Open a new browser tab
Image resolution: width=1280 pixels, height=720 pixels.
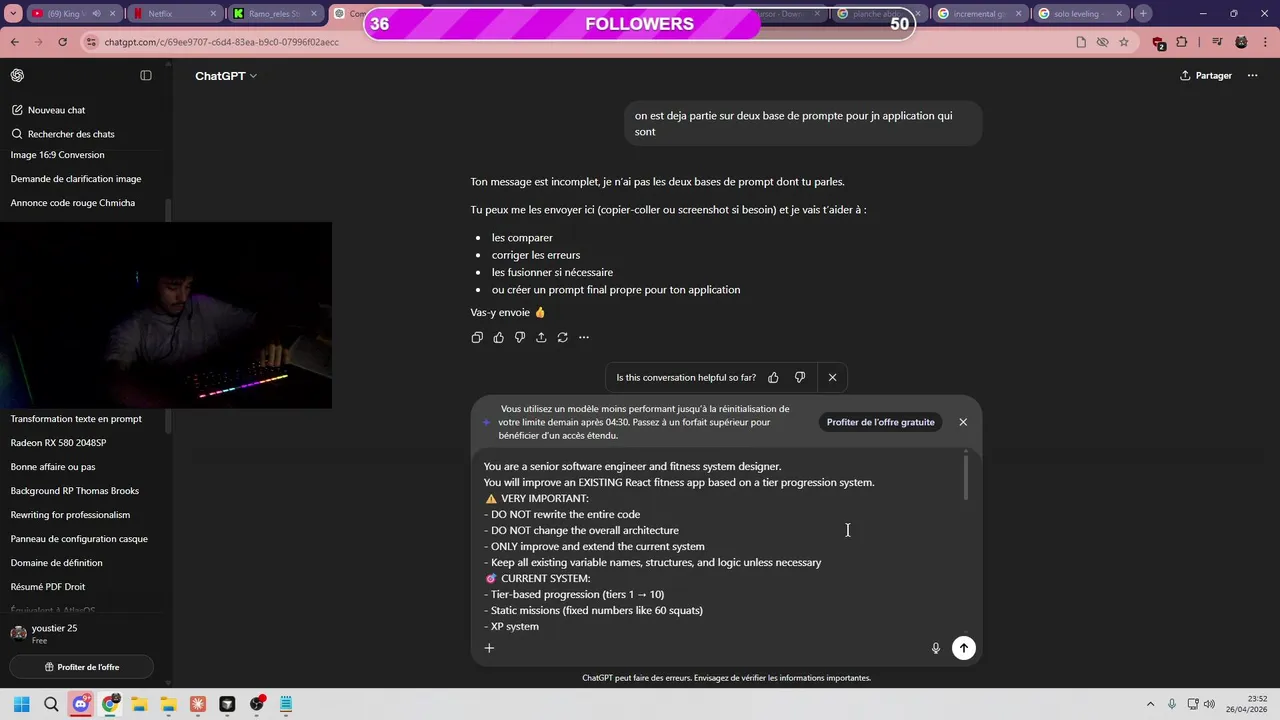pyautogui.click(x=1143, y=14)
